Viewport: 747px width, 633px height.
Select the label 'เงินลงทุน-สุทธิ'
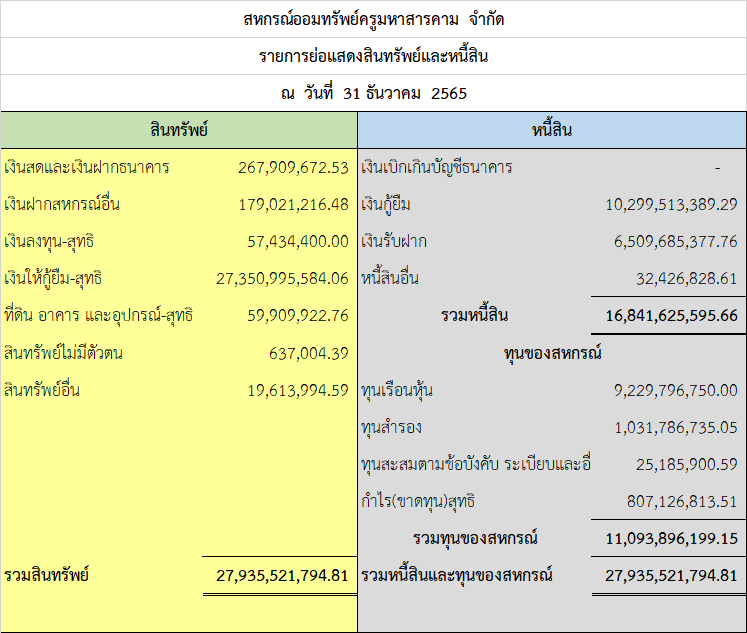pos(49,241)
